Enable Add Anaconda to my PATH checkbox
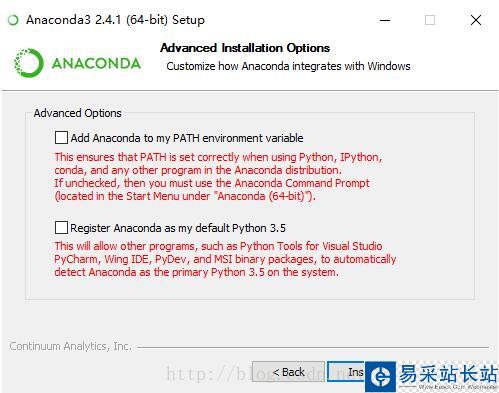Viewport: 499px width, 393px height. 61,137
